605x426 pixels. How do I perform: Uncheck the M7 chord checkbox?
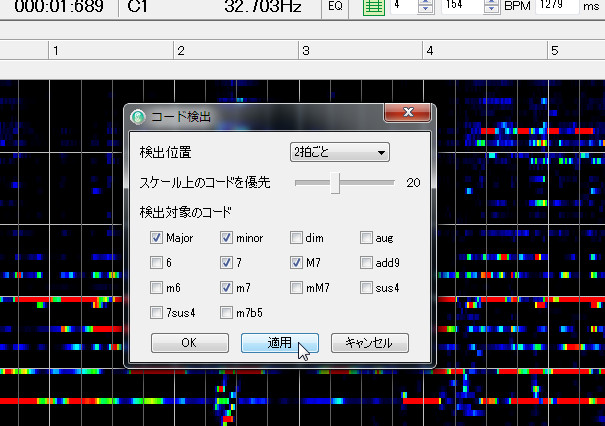coord(296,263)
